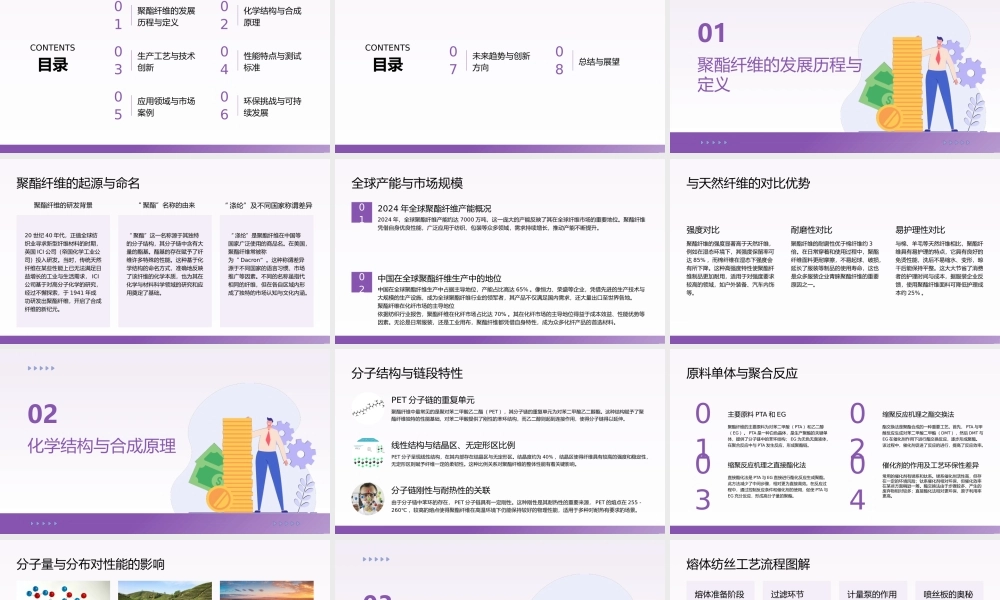
Task: Select the heading 主要原料PTA和EG
Action: 756,414
